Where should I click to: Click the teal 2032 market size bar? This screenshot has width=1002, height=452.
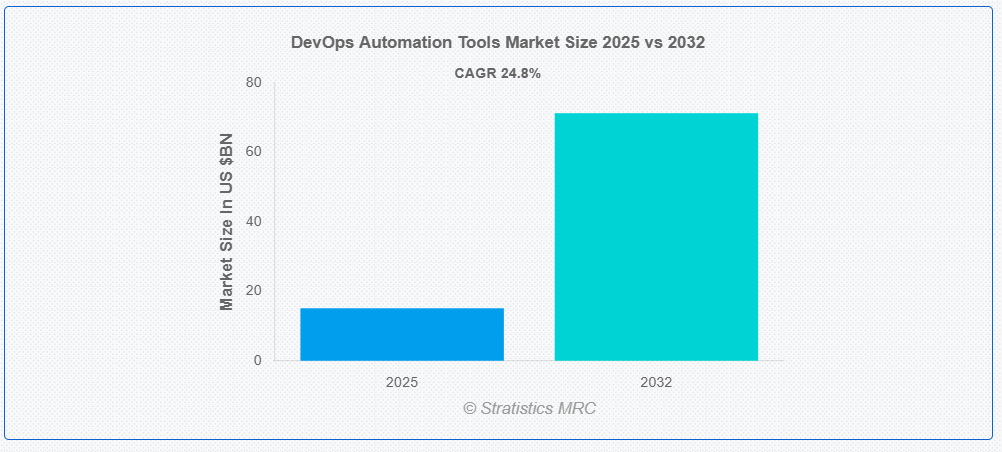[x=656, y=237]
